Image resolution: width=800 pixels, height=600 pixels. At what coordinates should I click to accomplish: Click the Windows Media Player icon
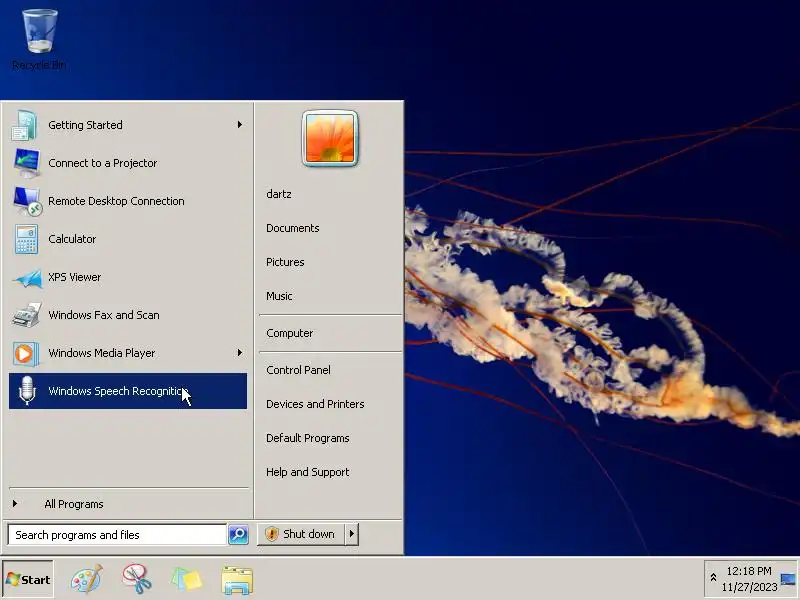click(26, 353)
